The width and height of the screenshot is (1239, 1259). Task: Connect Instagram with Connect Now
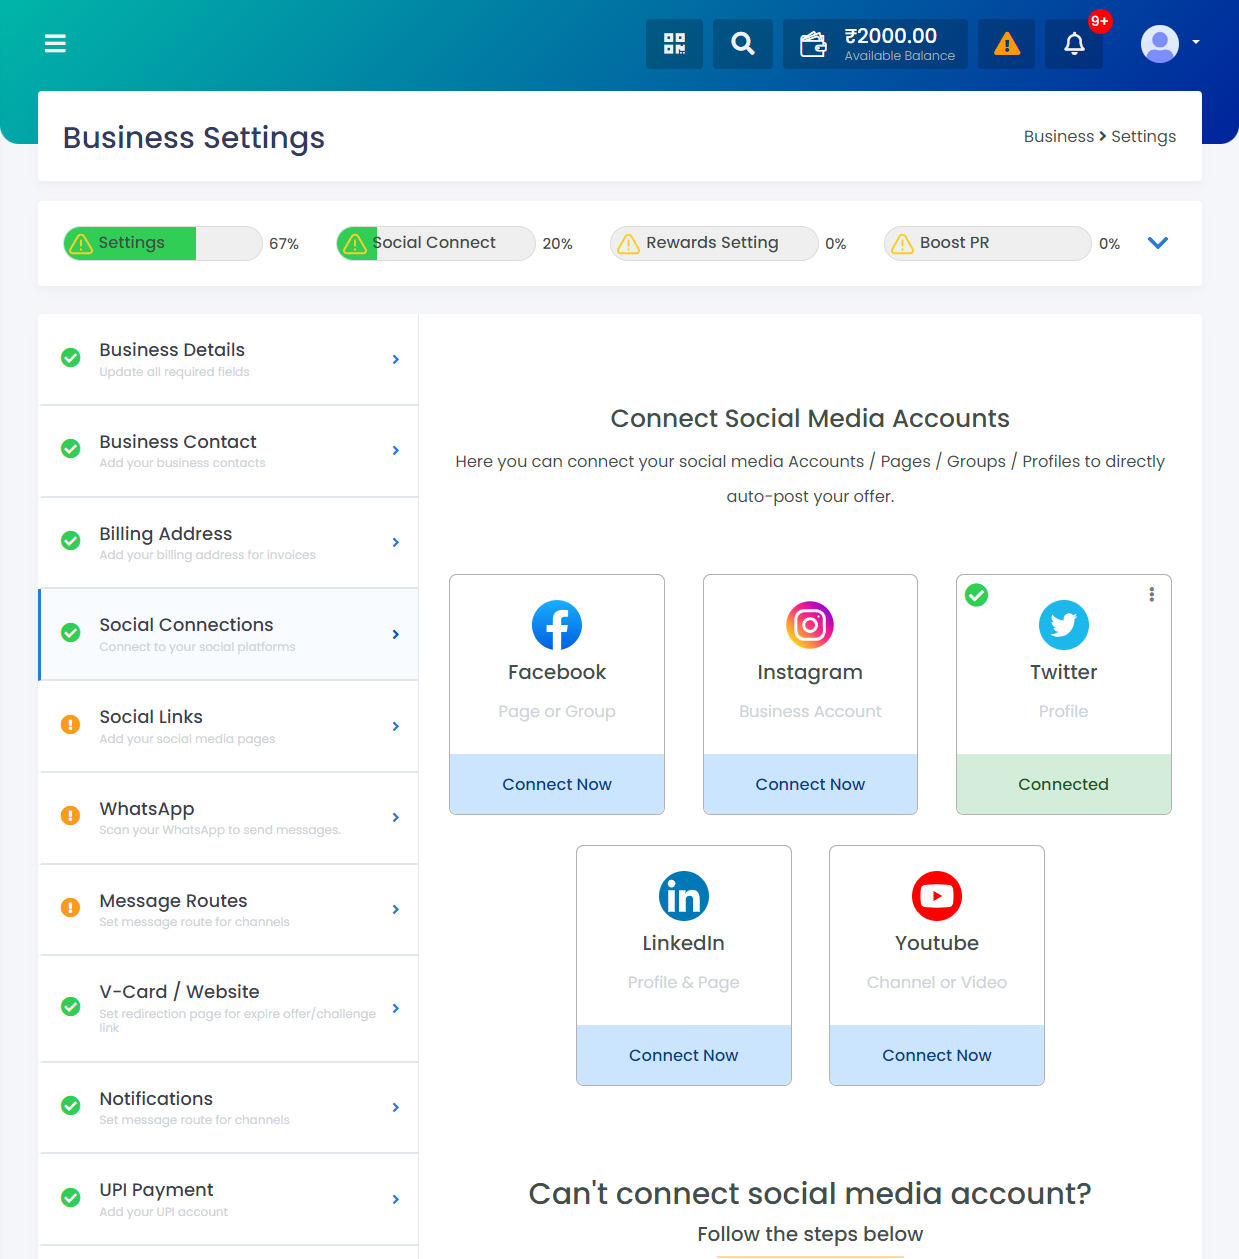click(x=810, y=784)
